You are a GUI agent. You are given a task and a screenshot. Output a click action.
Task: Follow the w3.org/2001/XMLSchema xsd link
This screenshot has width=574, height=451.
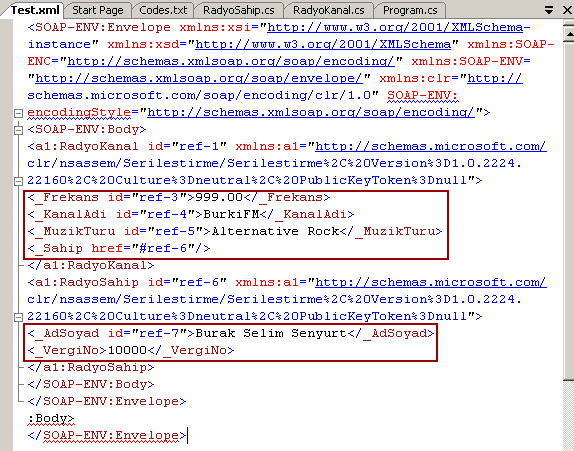(x=323, y=45)
